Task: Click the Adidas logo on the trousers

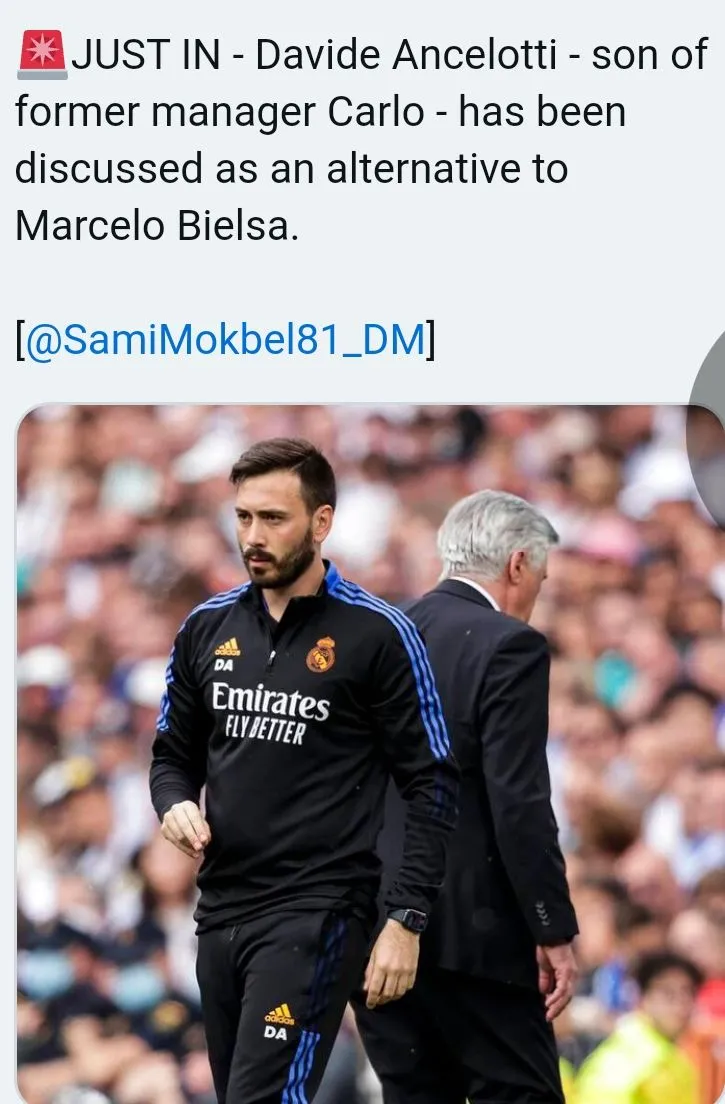Action: (x=279, y=1015)
